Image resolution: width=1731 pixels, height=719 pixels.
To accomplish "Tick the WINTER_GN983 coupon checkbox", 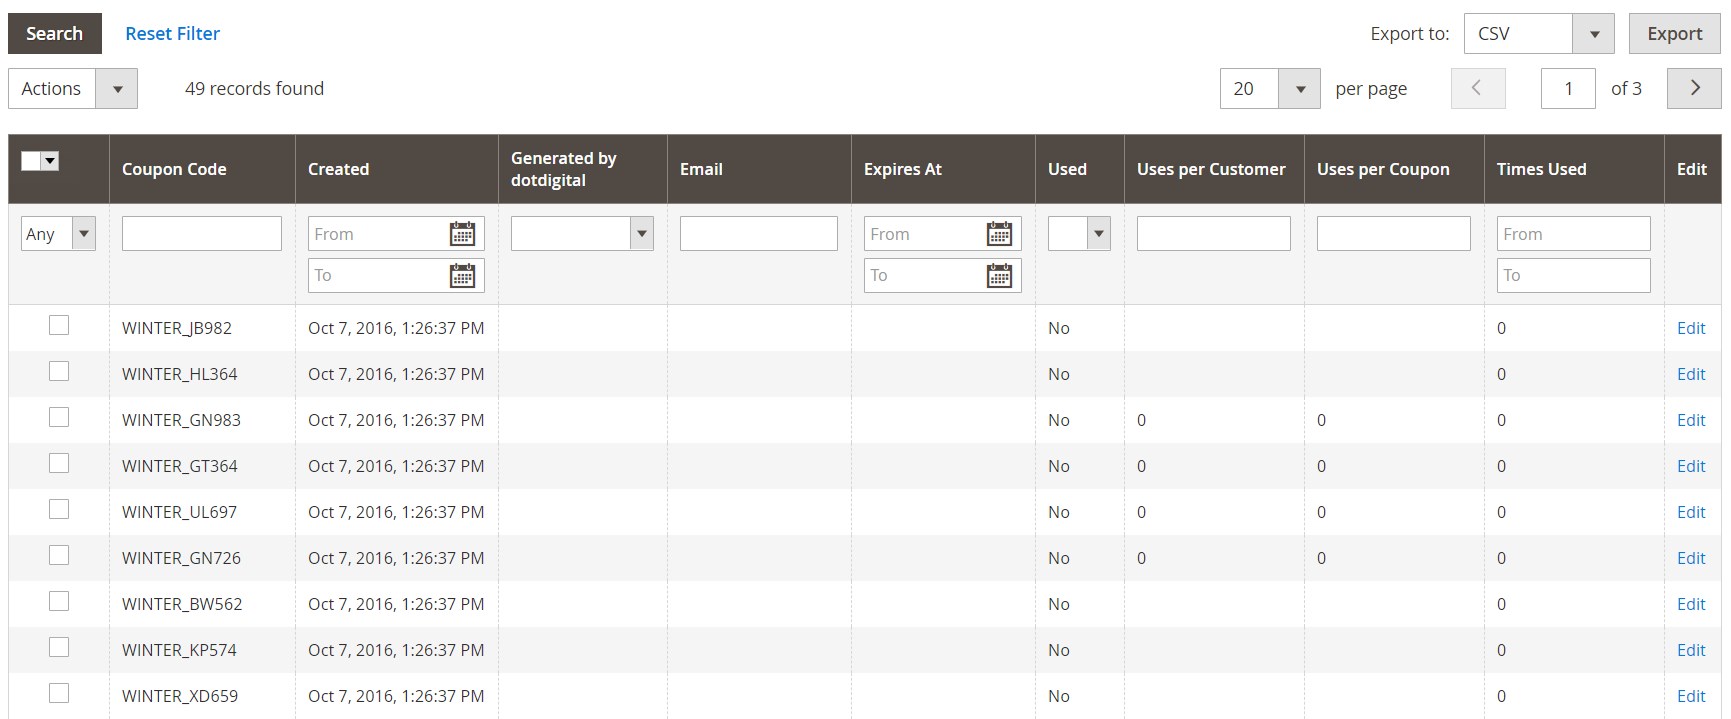I will click(59, 417).
